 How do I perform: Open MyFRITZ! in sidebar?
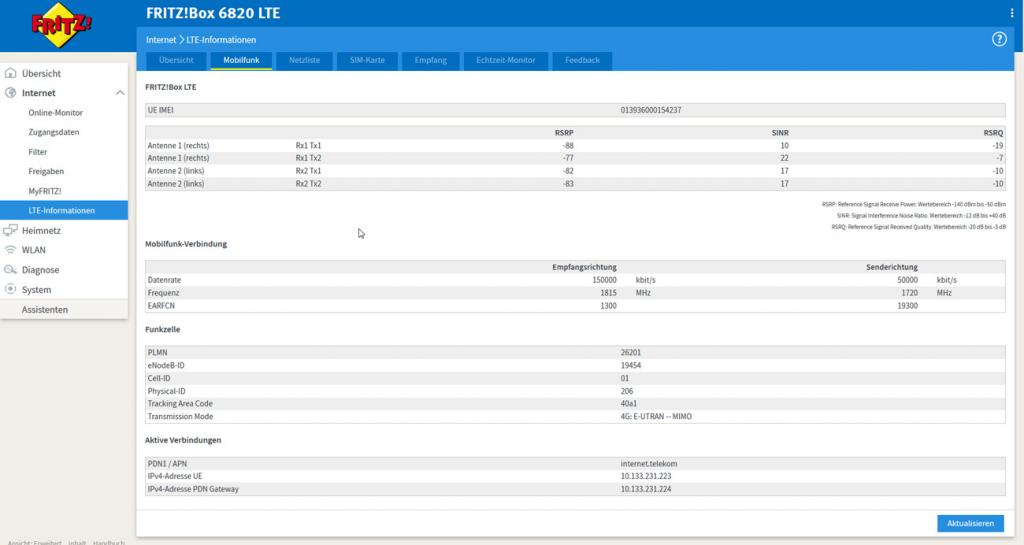44,191
